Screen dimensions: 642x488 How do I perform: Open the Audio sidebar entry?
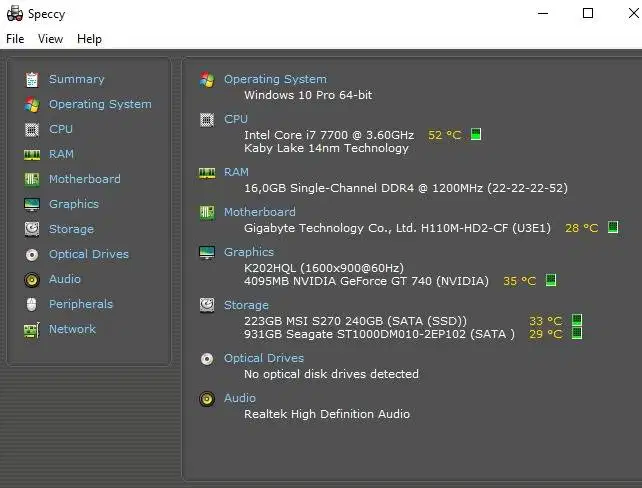(65, 279)
